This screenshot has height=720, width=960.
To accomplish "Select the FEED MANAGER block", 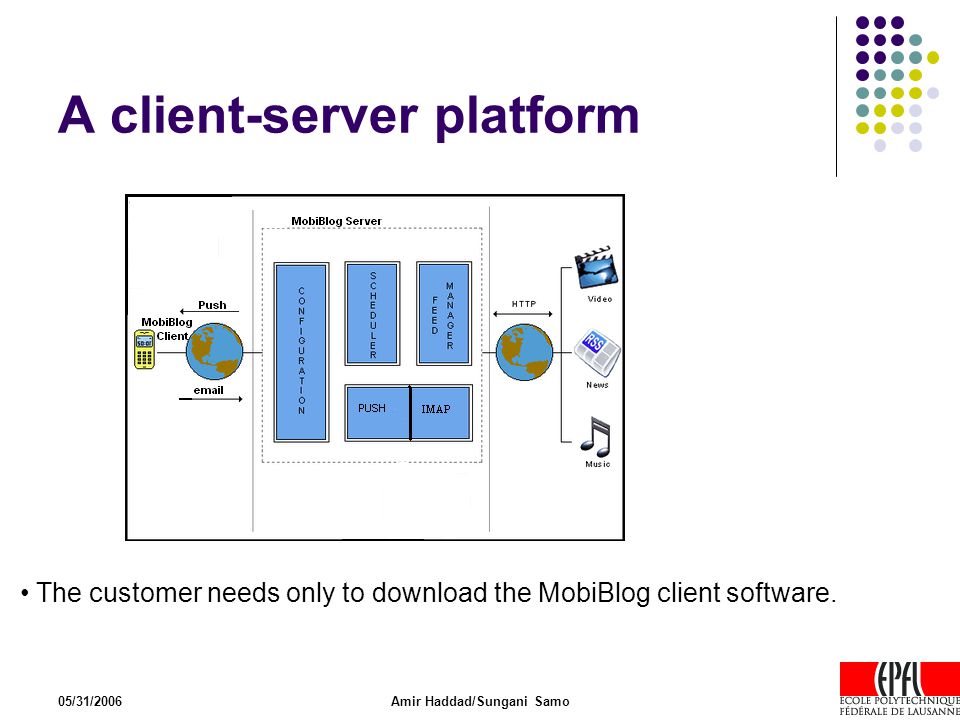I will 444,314.
